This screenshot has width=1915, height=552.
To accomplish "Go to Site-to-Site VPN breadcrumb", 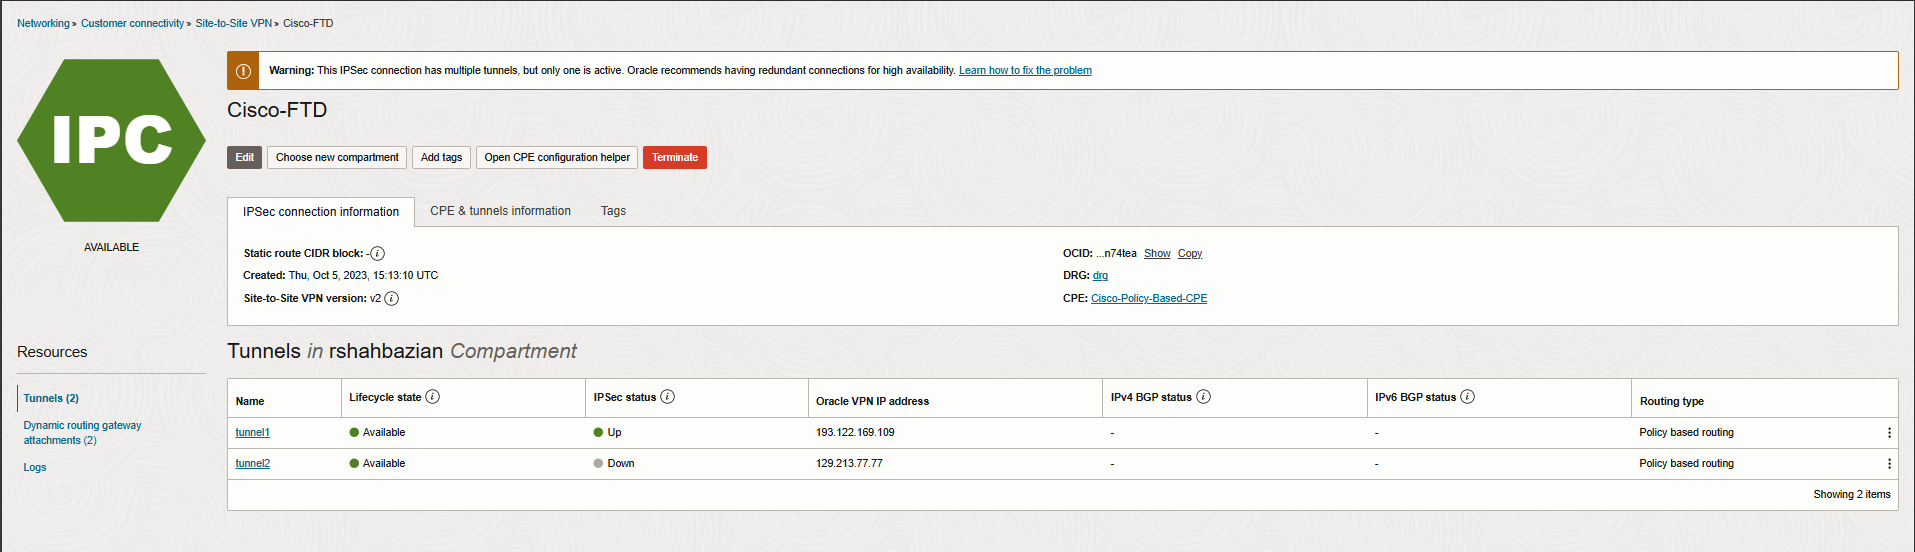I will 233,23.
